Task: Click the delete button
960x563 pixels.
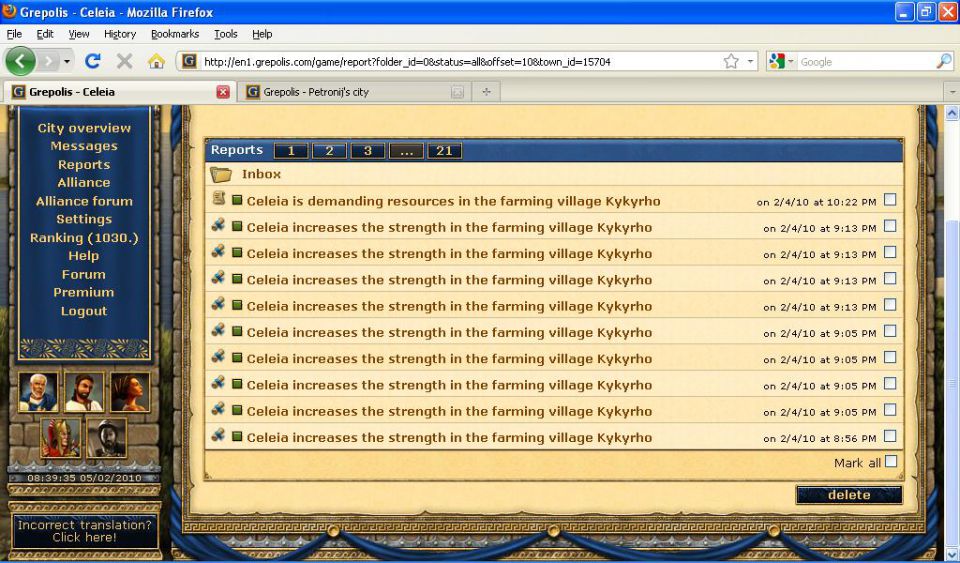Action: 849,495
